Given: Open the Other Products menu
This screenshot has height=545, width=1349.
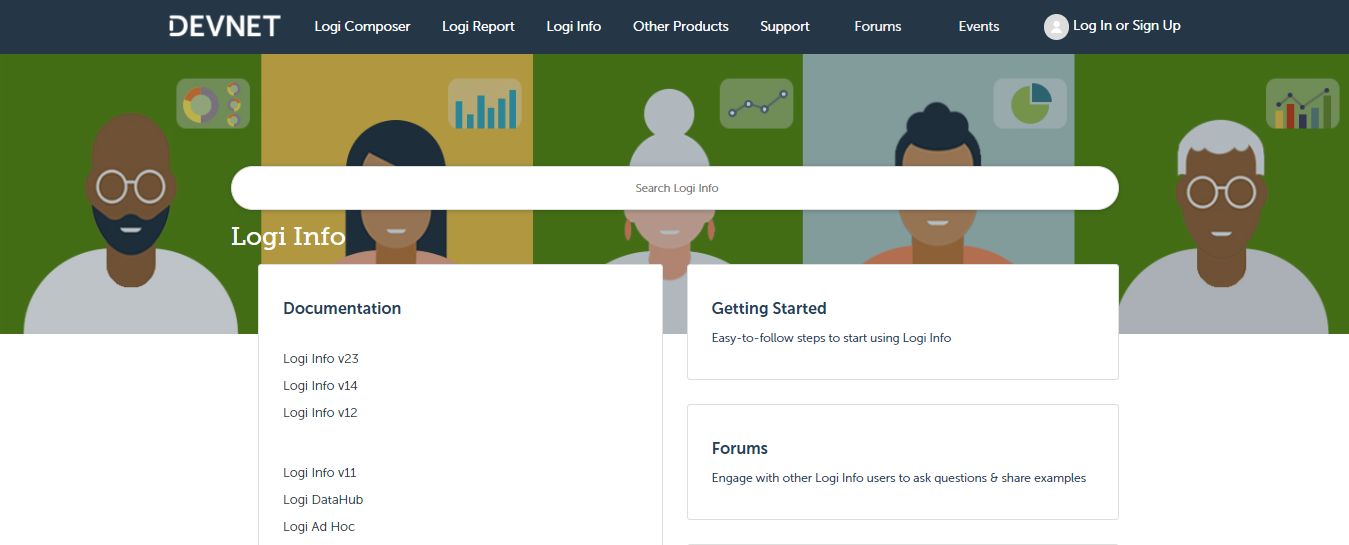Looking at the screenshot, I should coord(681,27).
